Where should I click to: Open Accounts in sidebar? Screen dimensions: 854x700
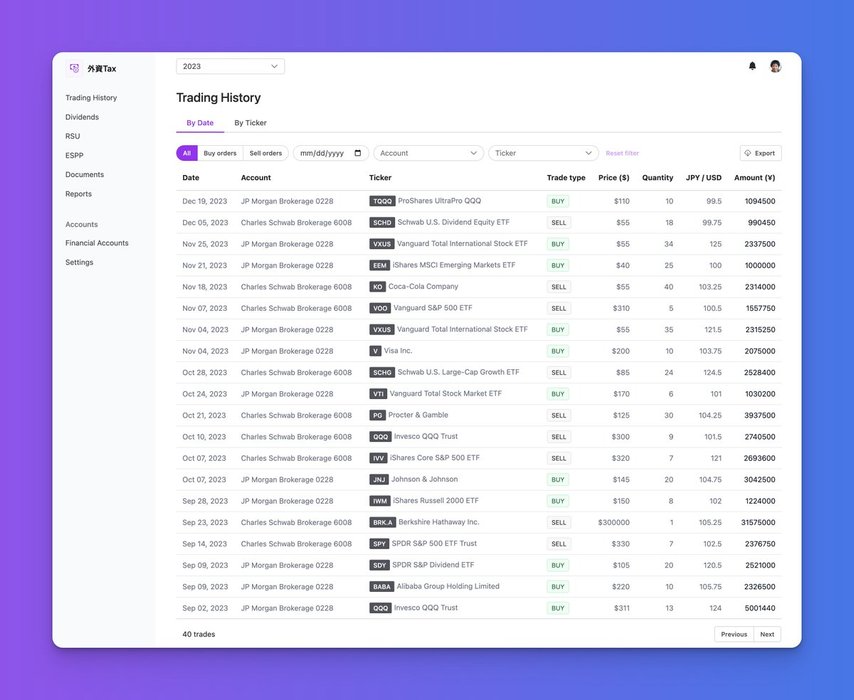(82, 224)
